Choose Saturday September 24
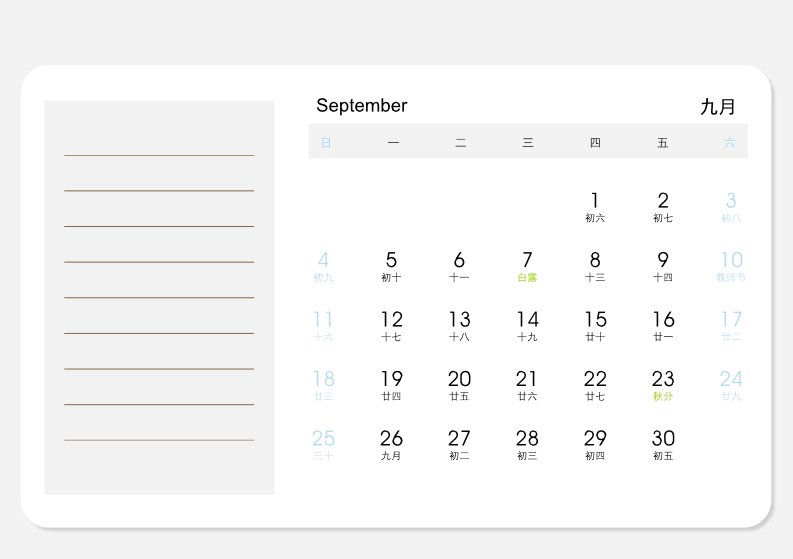 pos(731,385)
